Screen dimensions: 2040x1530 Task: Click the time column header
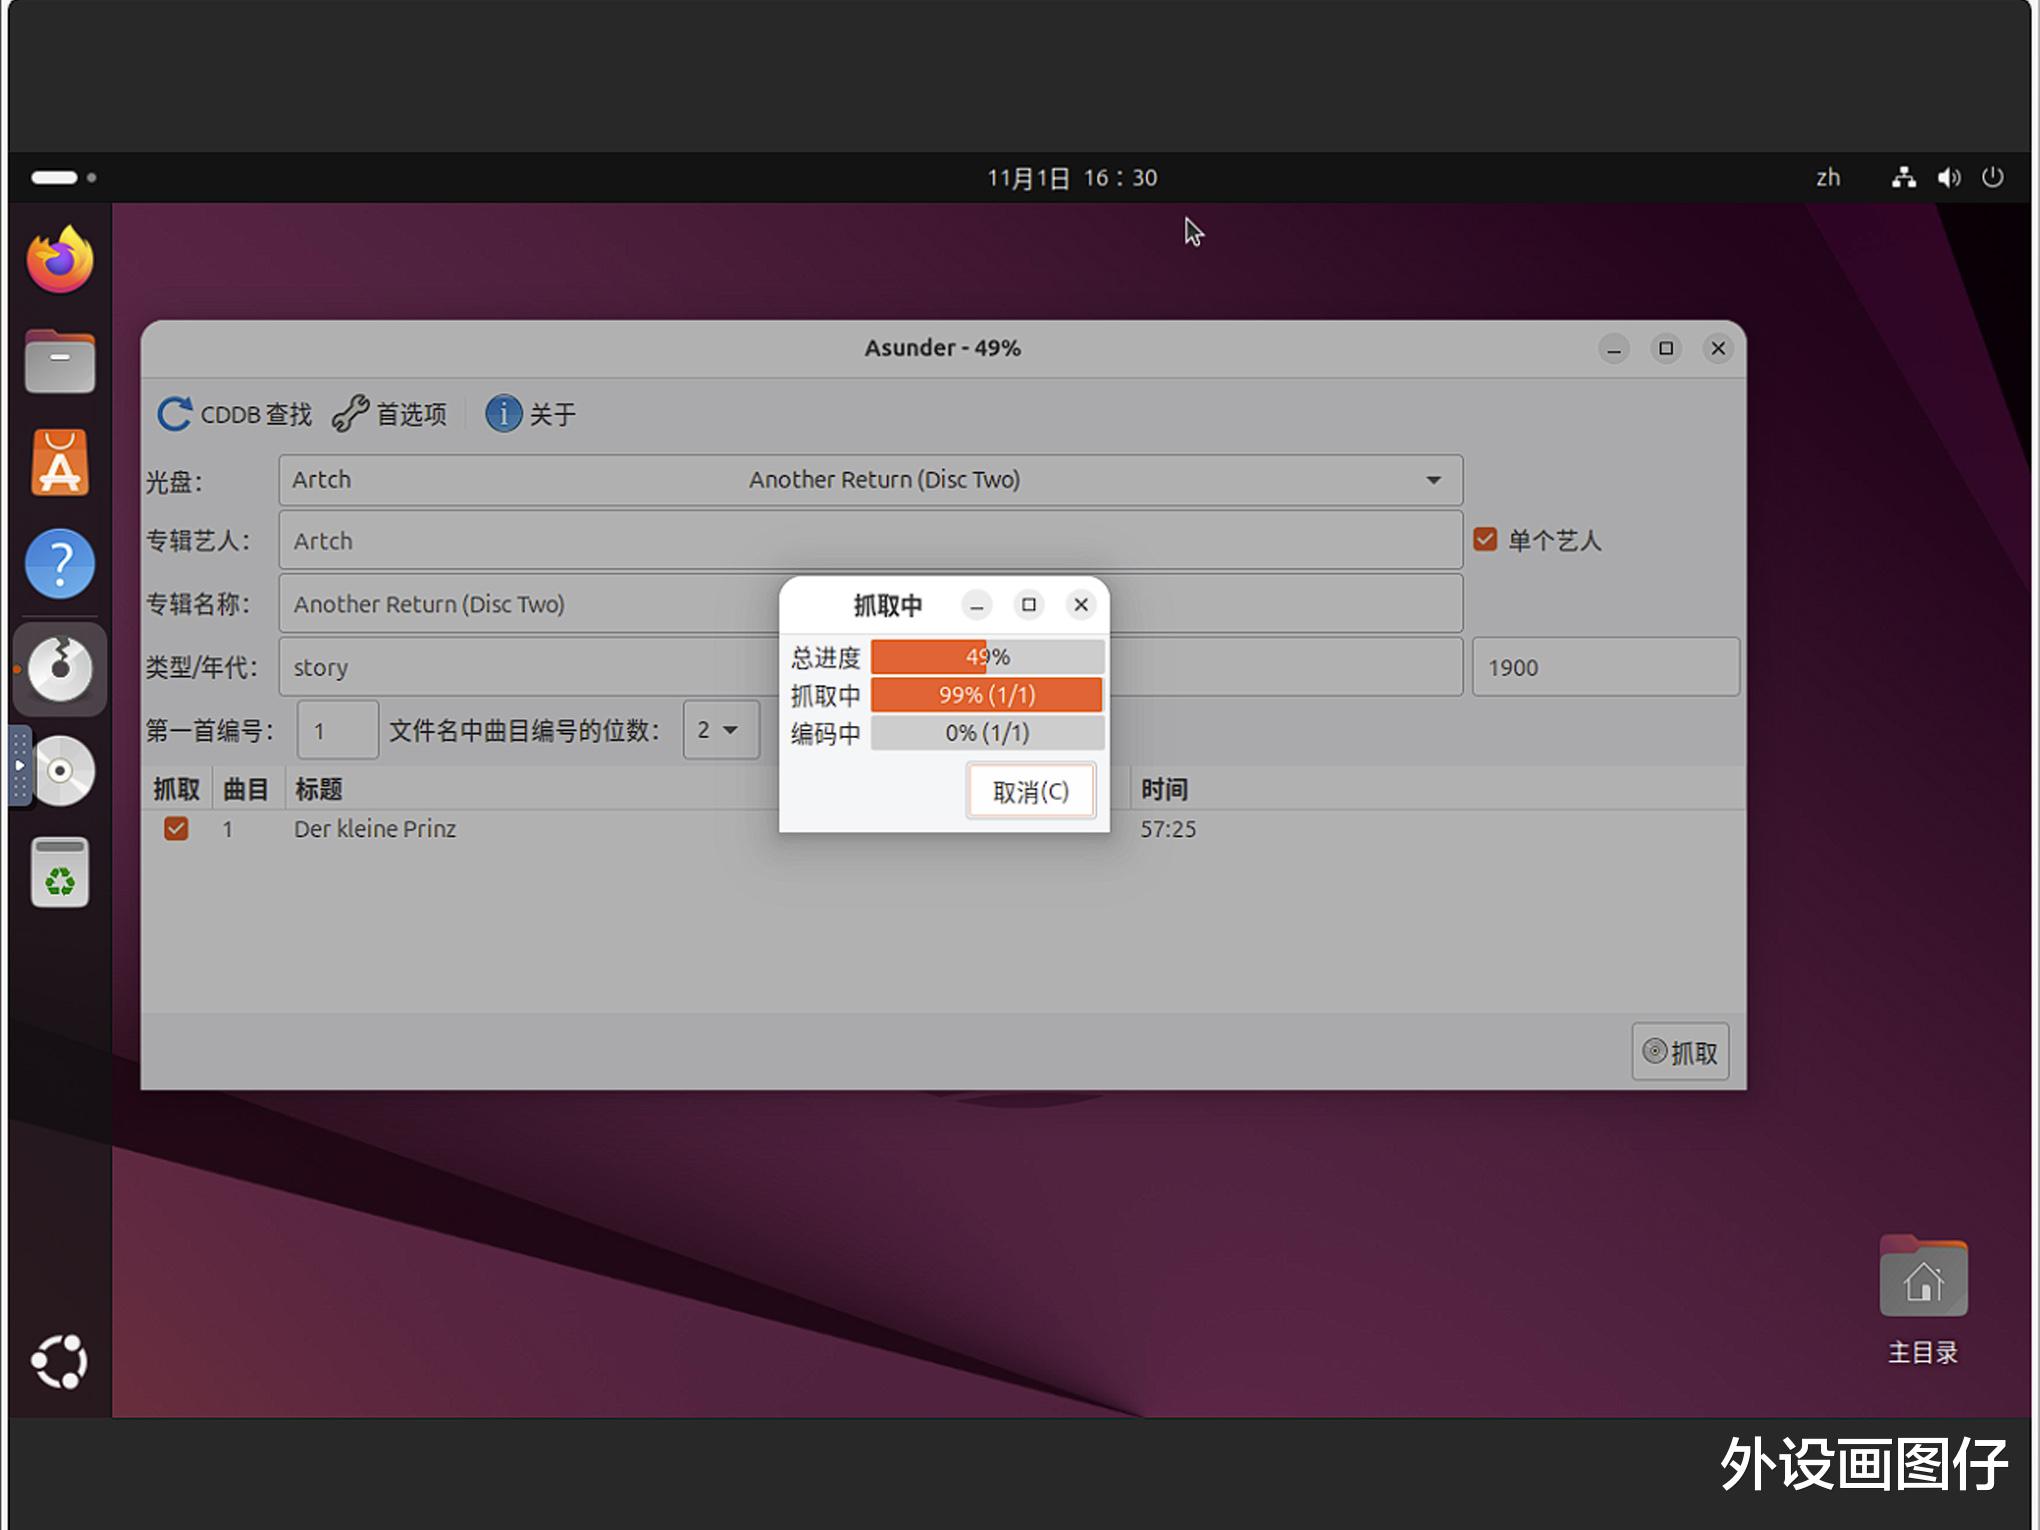click(x=1164, y=790)
